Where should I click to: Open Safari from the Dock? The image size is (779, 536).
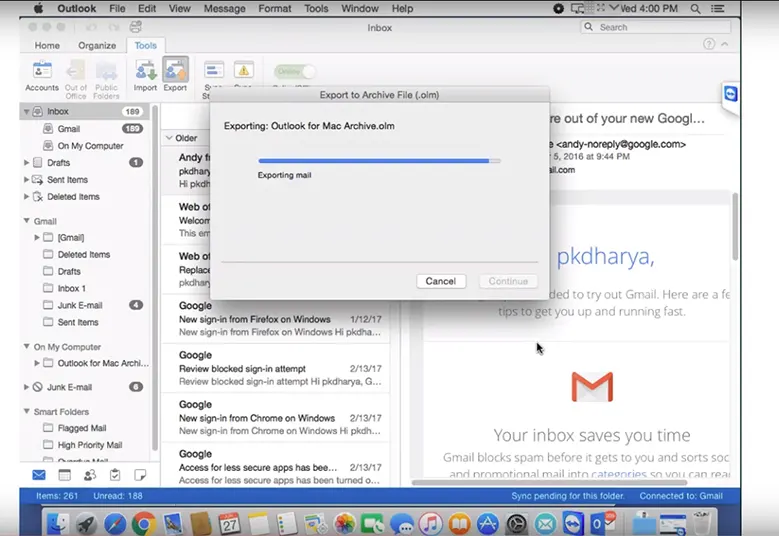click(x=115, y=524)
